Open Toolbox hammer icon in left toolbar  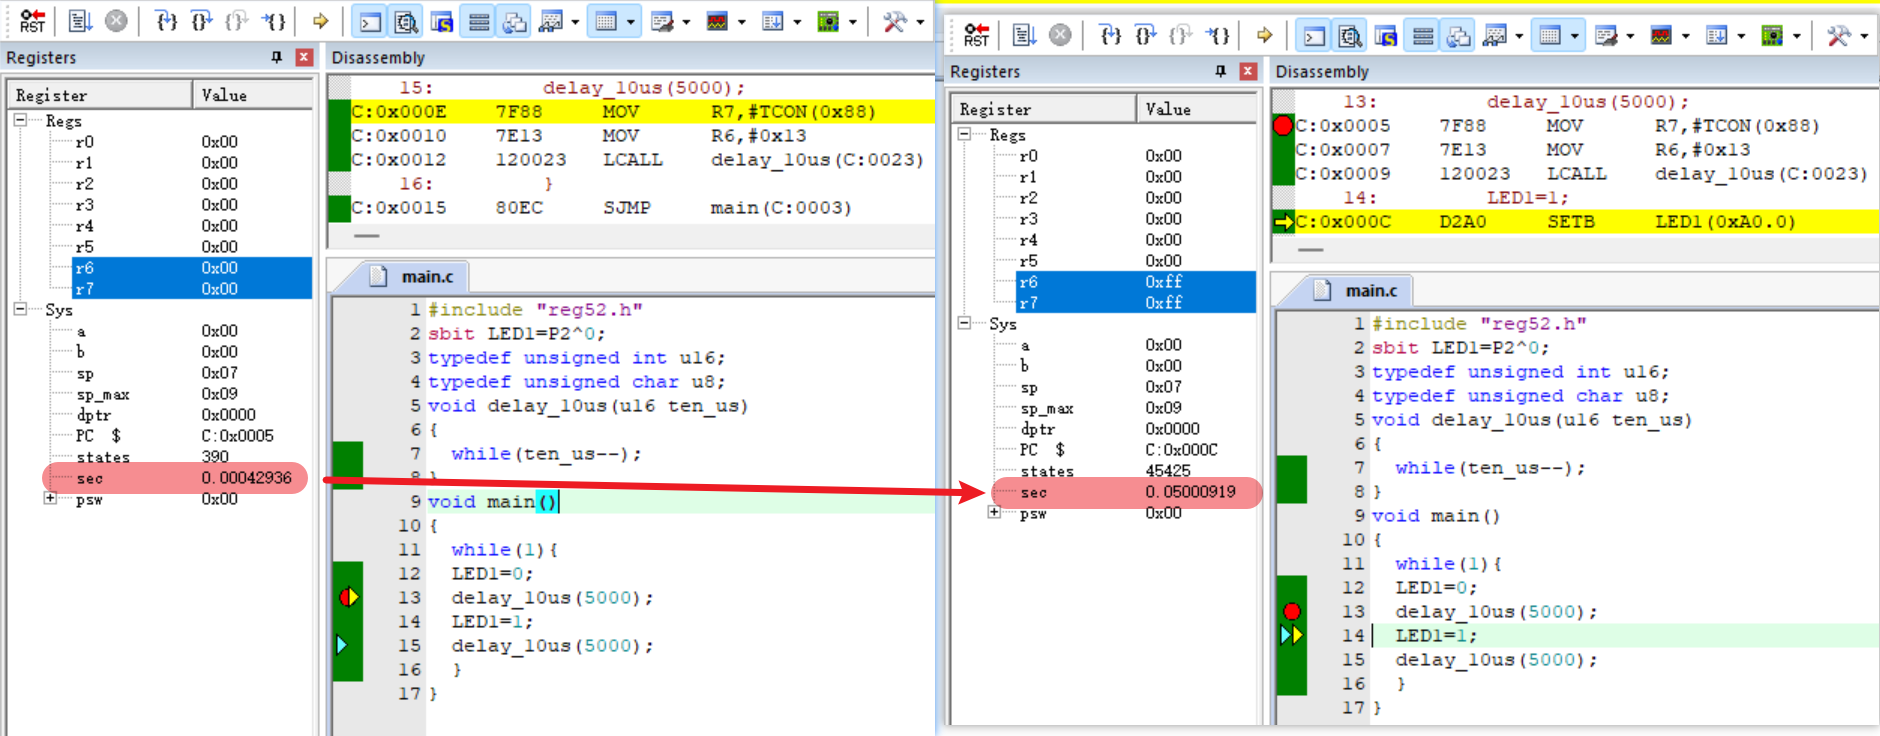895,21
